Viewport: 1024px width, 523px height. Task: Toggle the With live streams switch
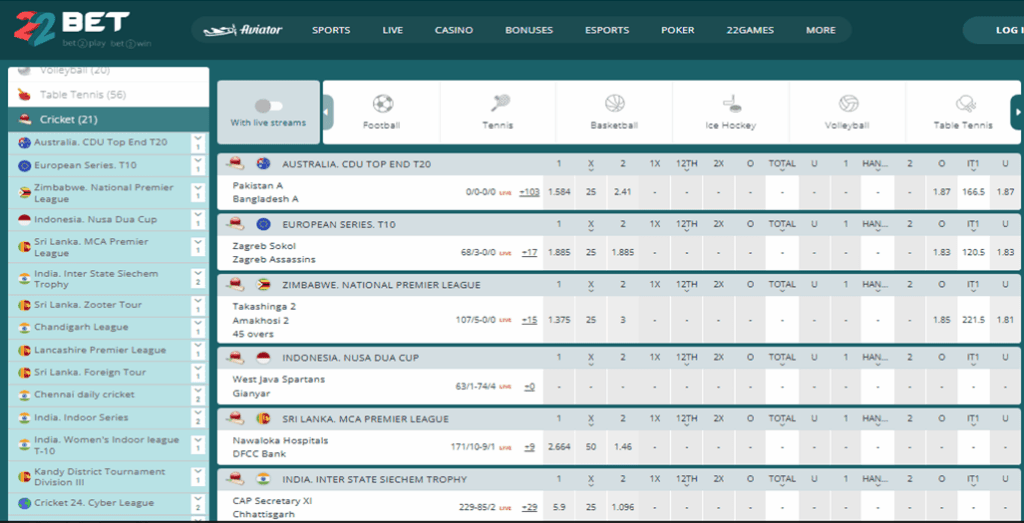click(268, 106)
